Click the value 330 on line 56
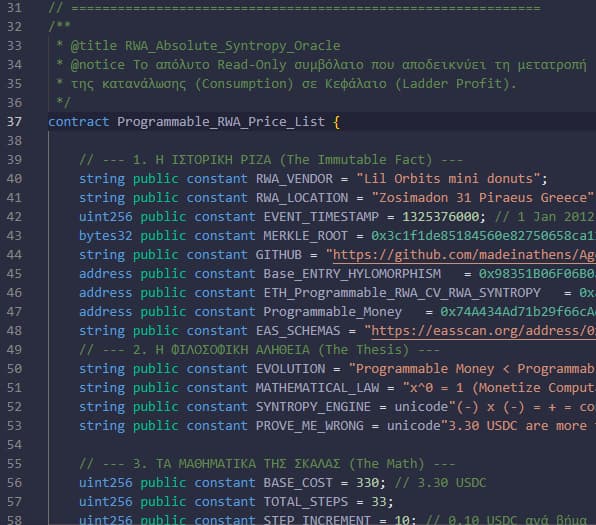This screenshot has height=525, width=596. click(367, 483)
